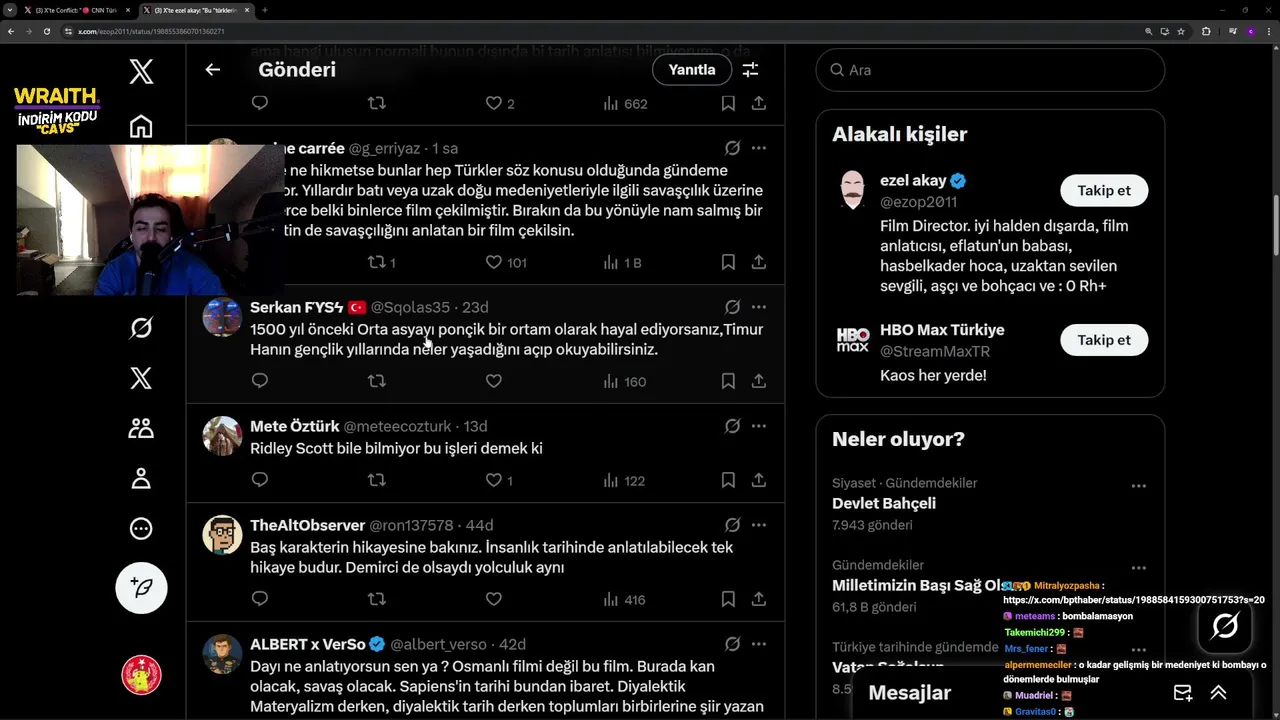
Task: Click the X logo in the sidebar top
Action: [x=141, y=71]
